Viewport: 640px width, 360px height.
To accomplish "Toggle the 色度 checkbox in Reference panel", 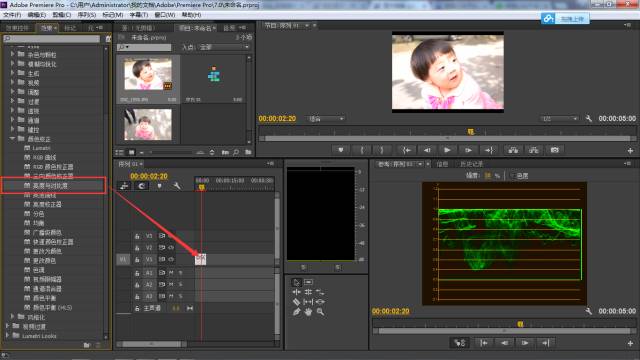I will (x=513, y=176).
